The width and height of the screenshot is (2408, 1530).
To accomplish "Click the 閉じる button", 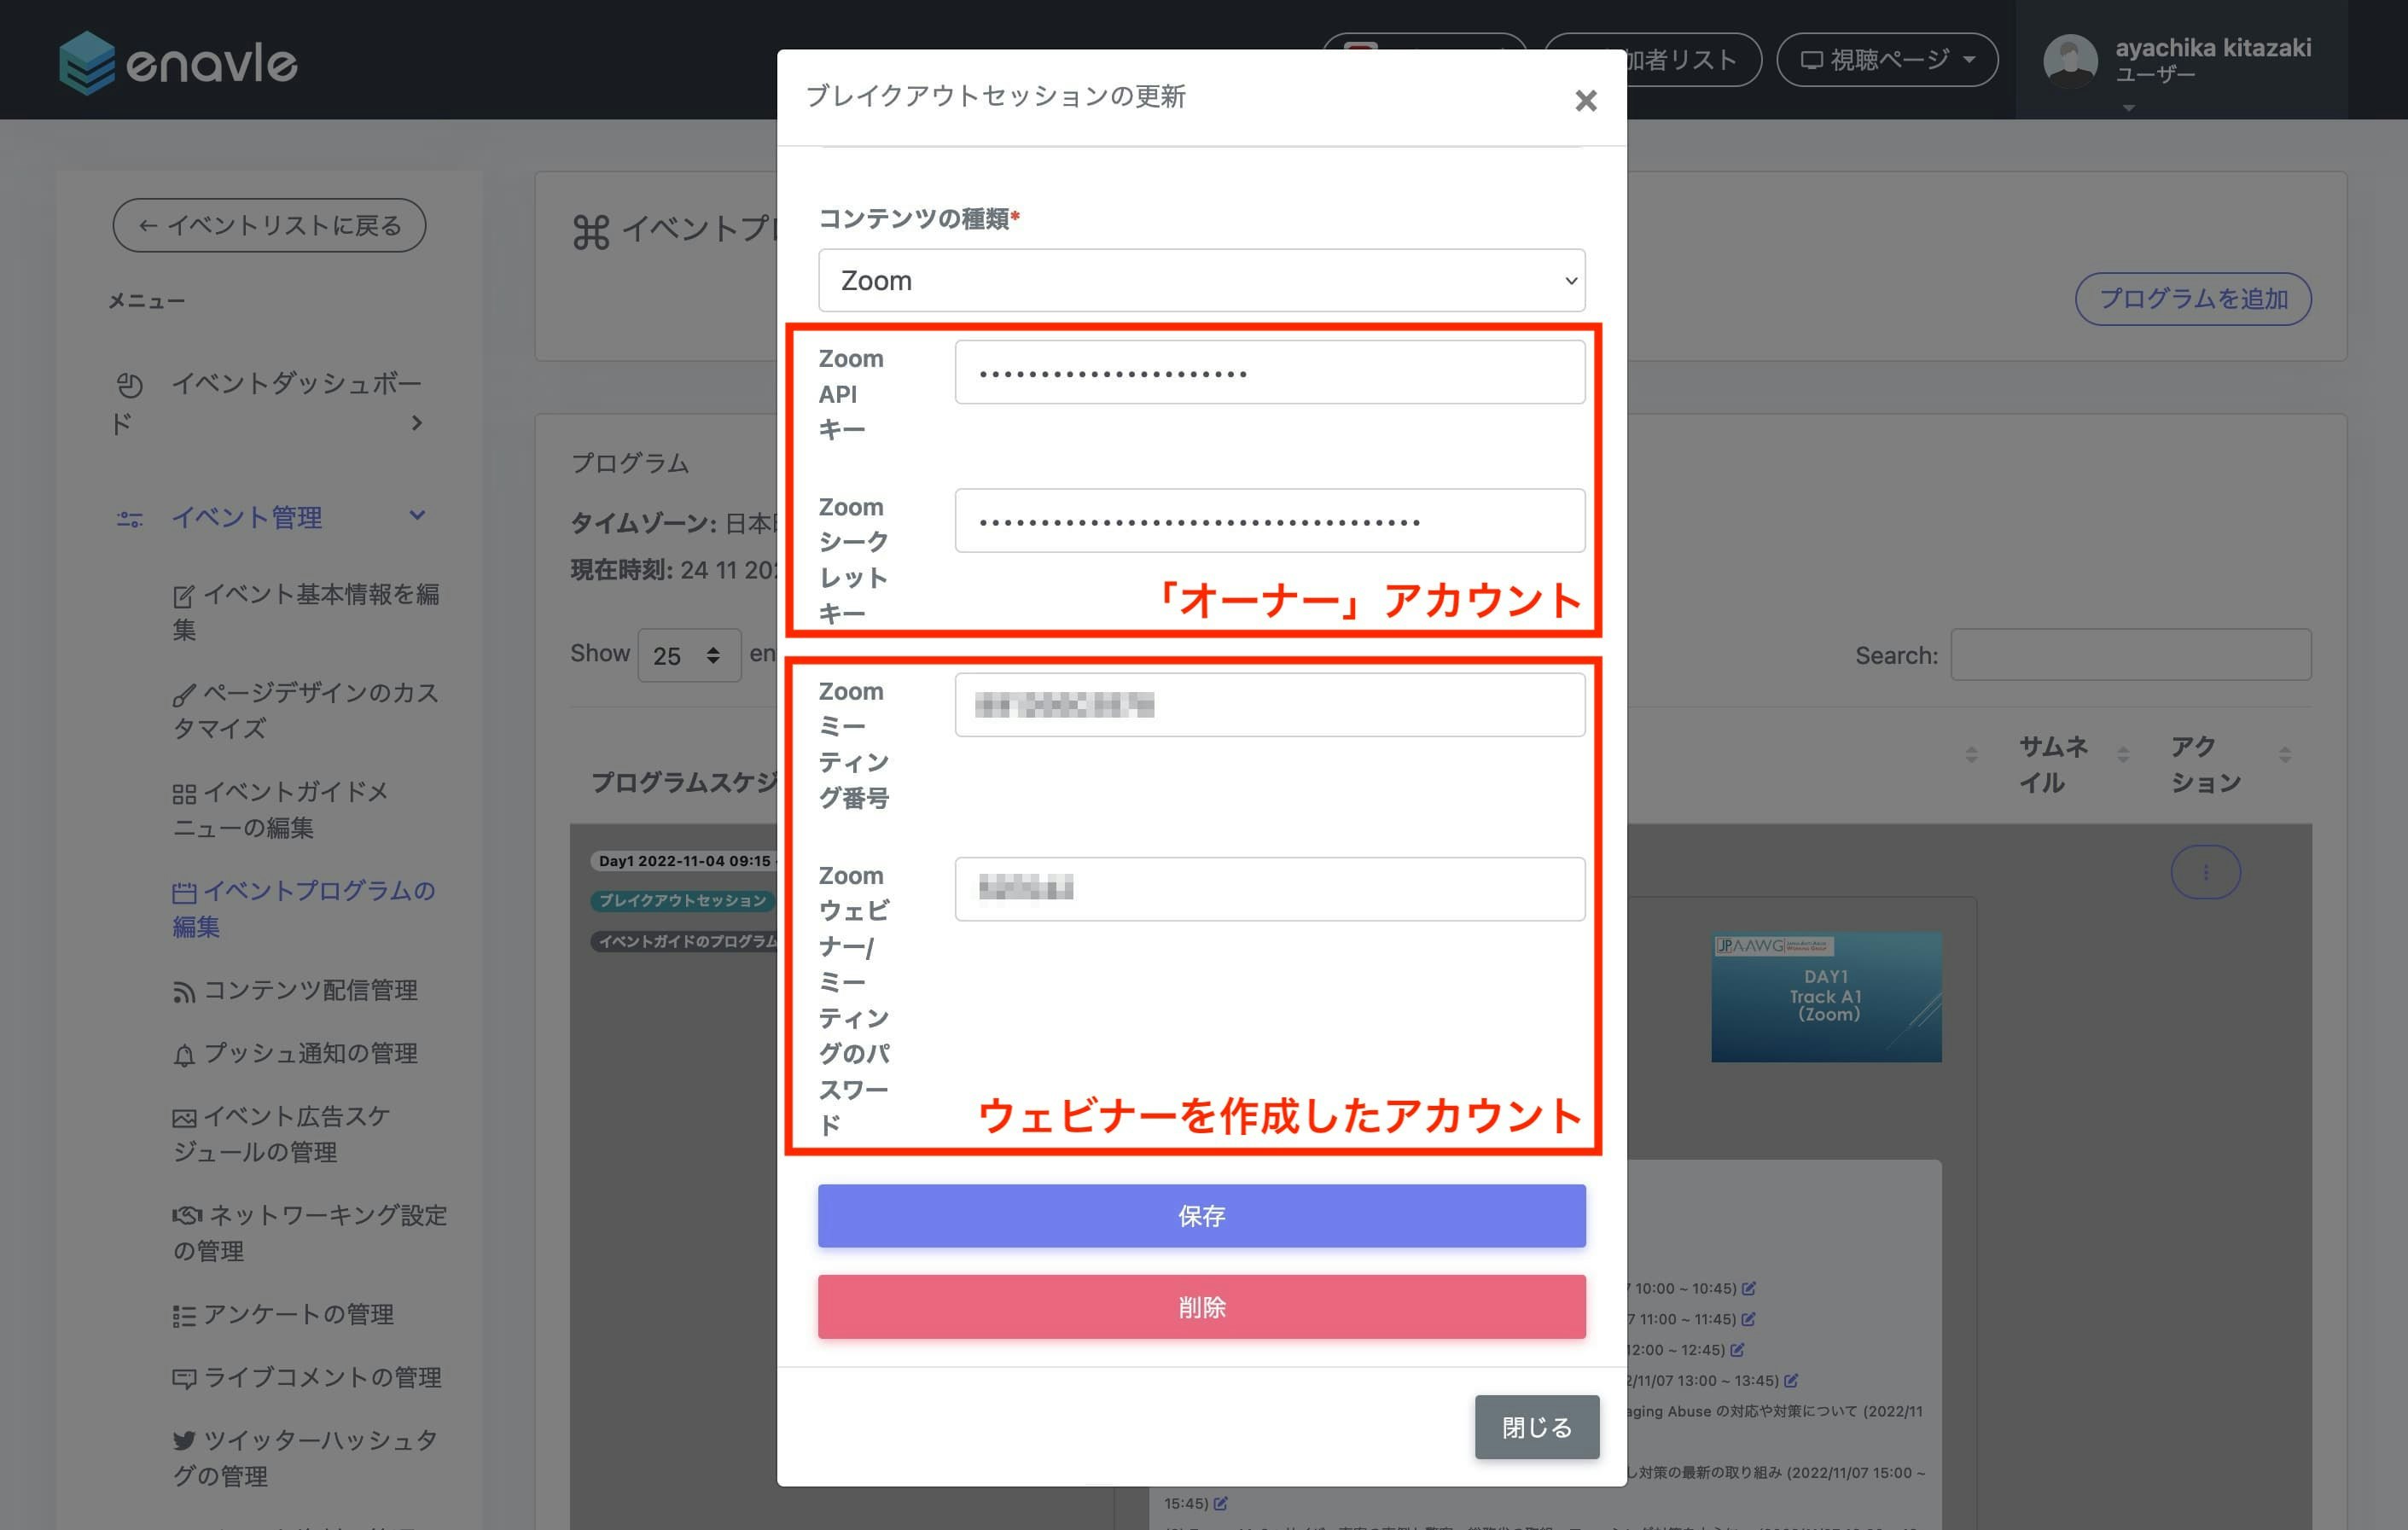I will 1536,1427.
